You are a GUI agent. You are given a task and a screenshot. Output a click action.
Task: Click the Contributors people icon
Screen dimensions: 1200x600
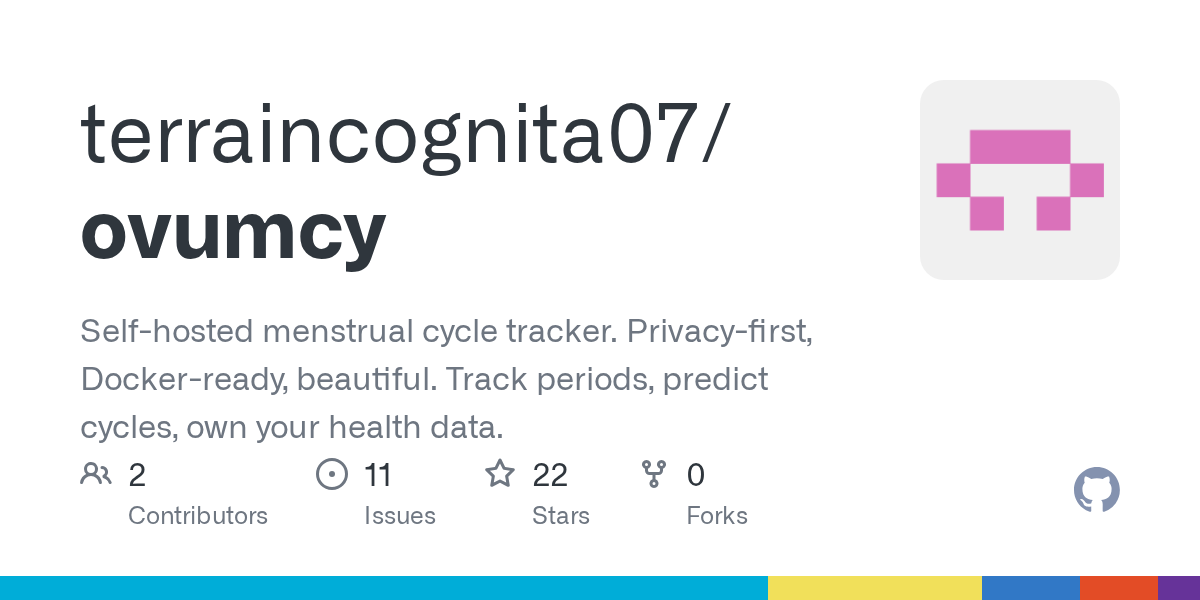point(96,474)
